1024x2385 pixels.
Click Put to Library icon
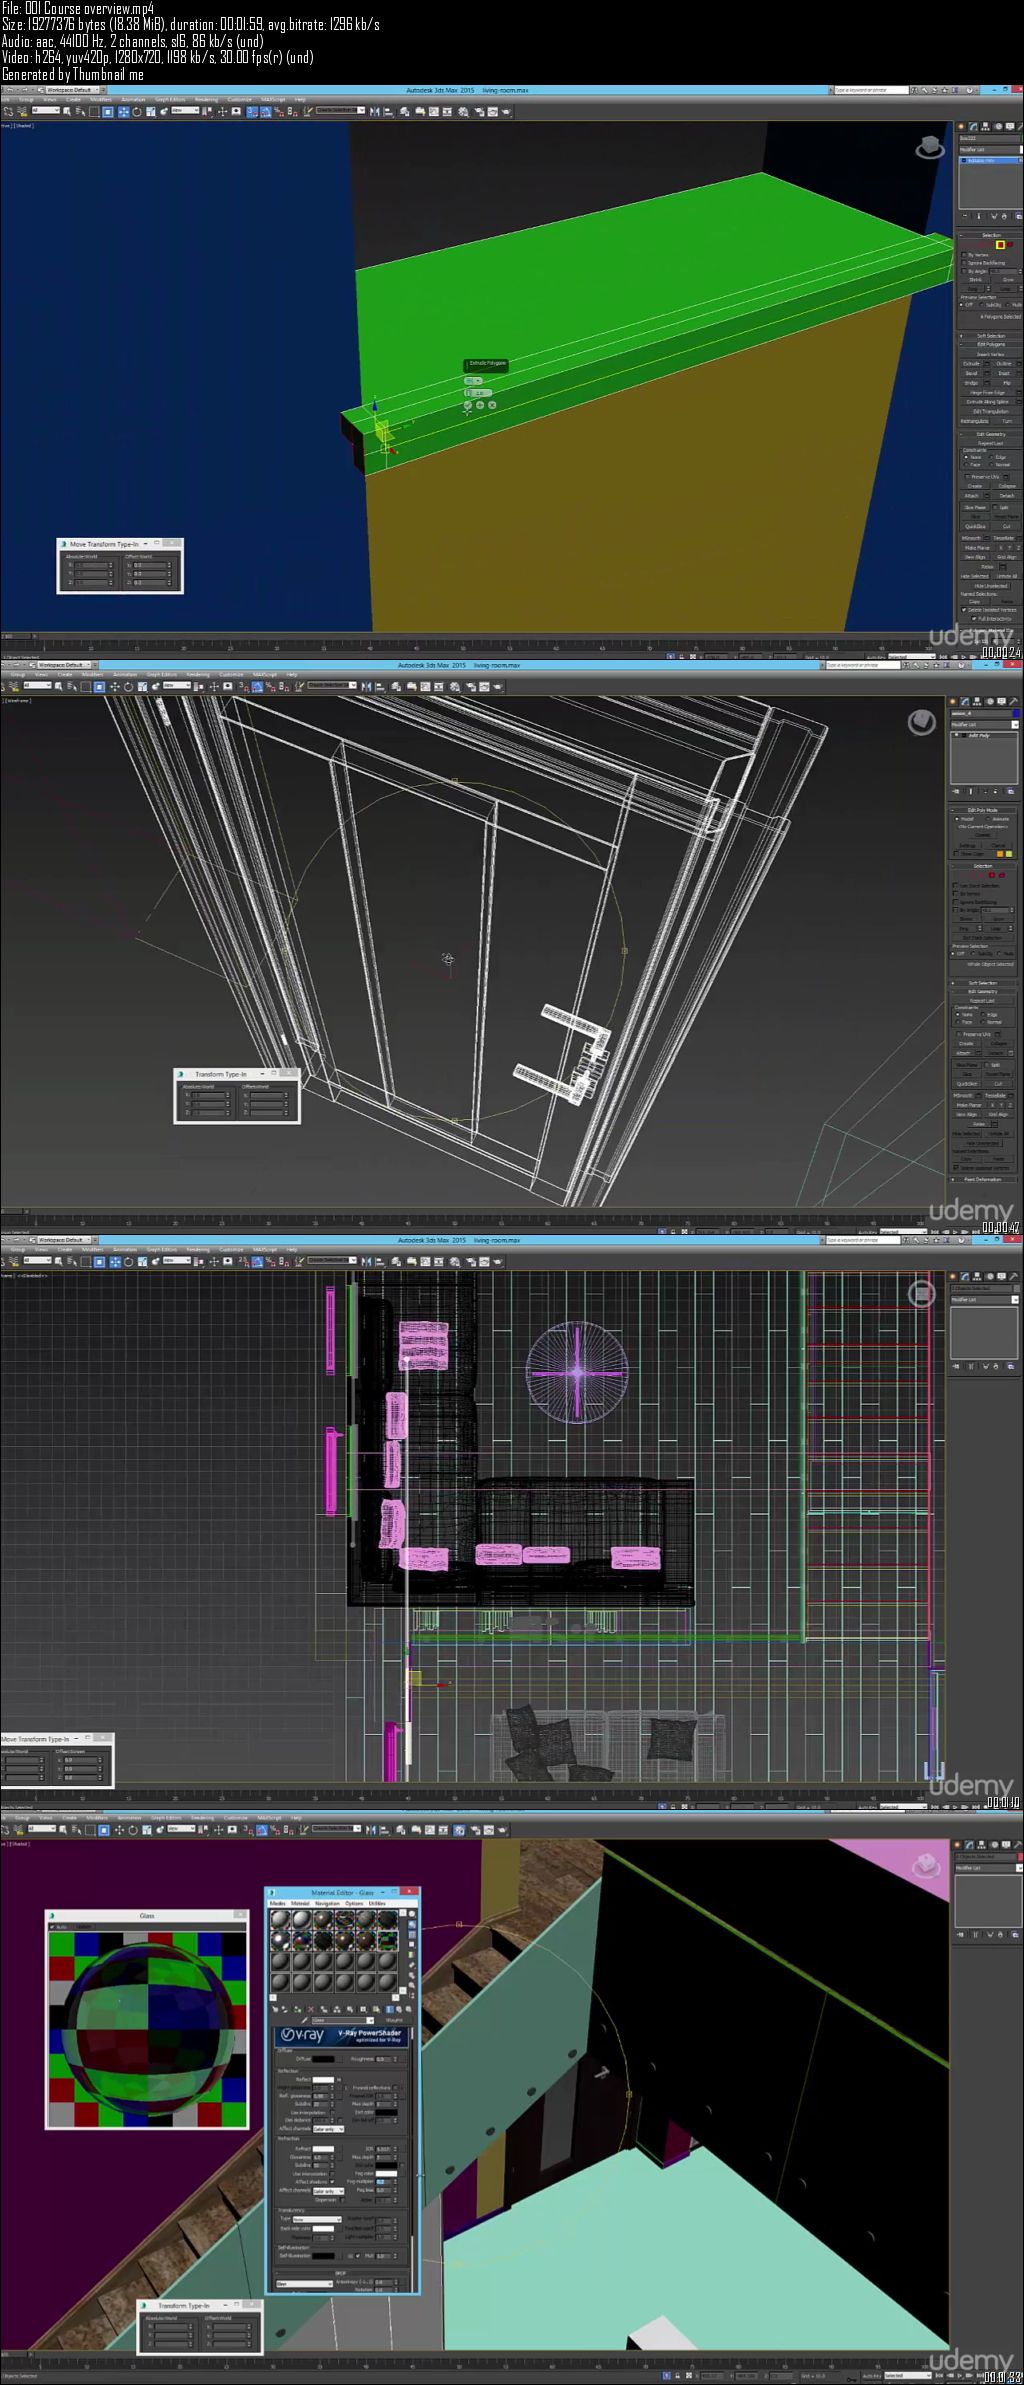tap(350, 2009)
